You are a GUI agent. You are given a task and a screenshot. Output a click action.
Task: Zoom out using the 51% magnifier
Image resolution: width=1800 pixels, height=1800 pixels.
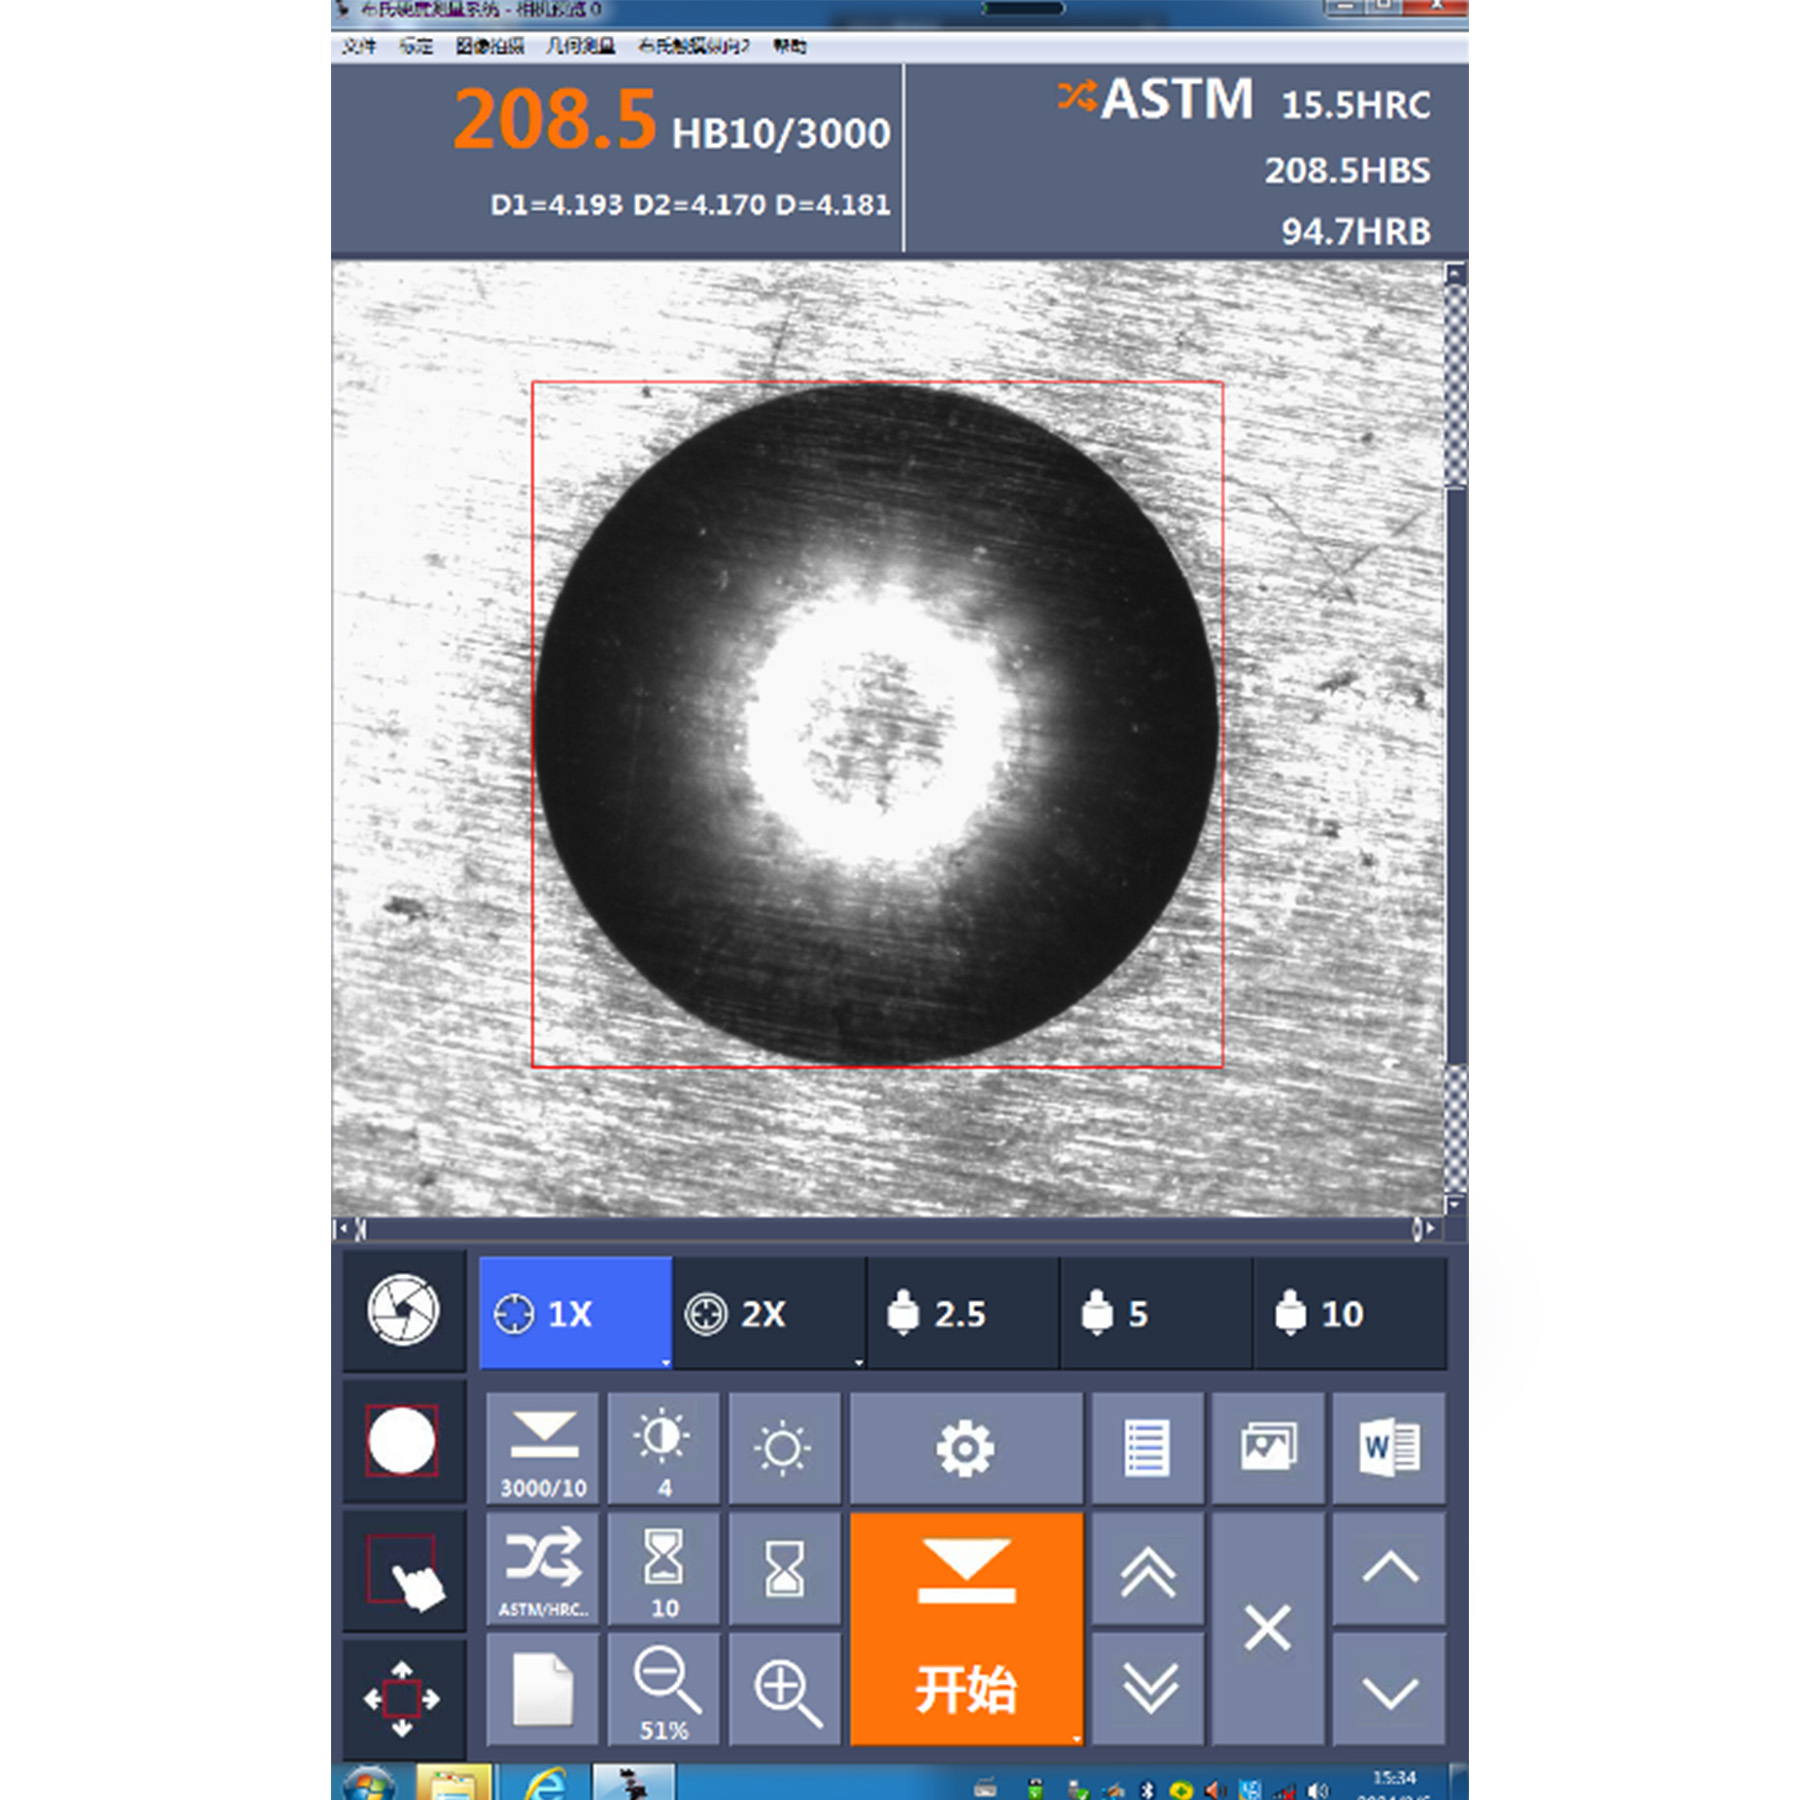664,1691
